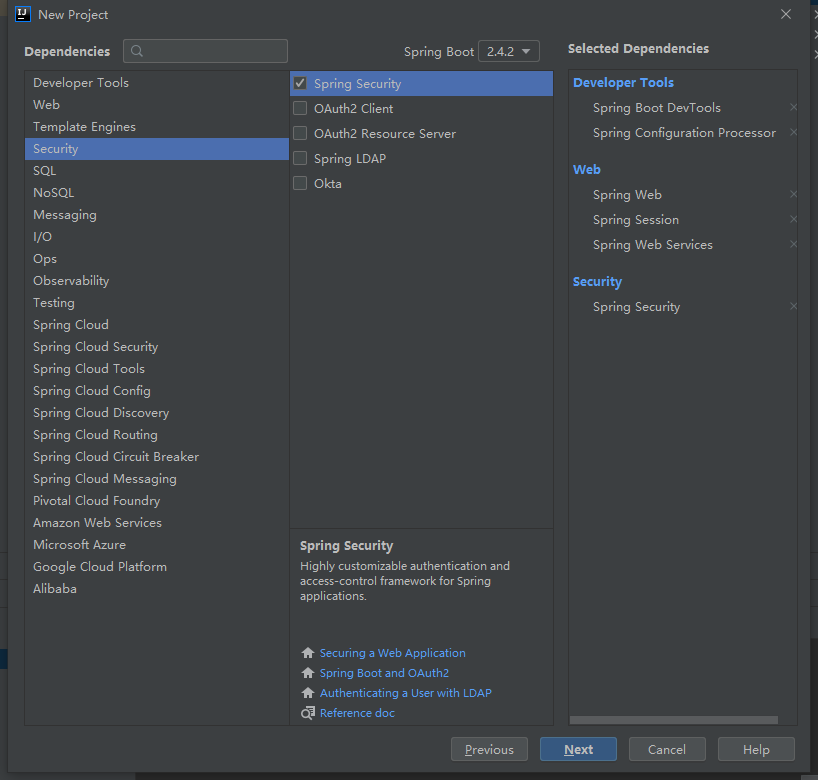Remove Spring Configuration Processor dependency
818x780 pixels.
tap(793, 133)
